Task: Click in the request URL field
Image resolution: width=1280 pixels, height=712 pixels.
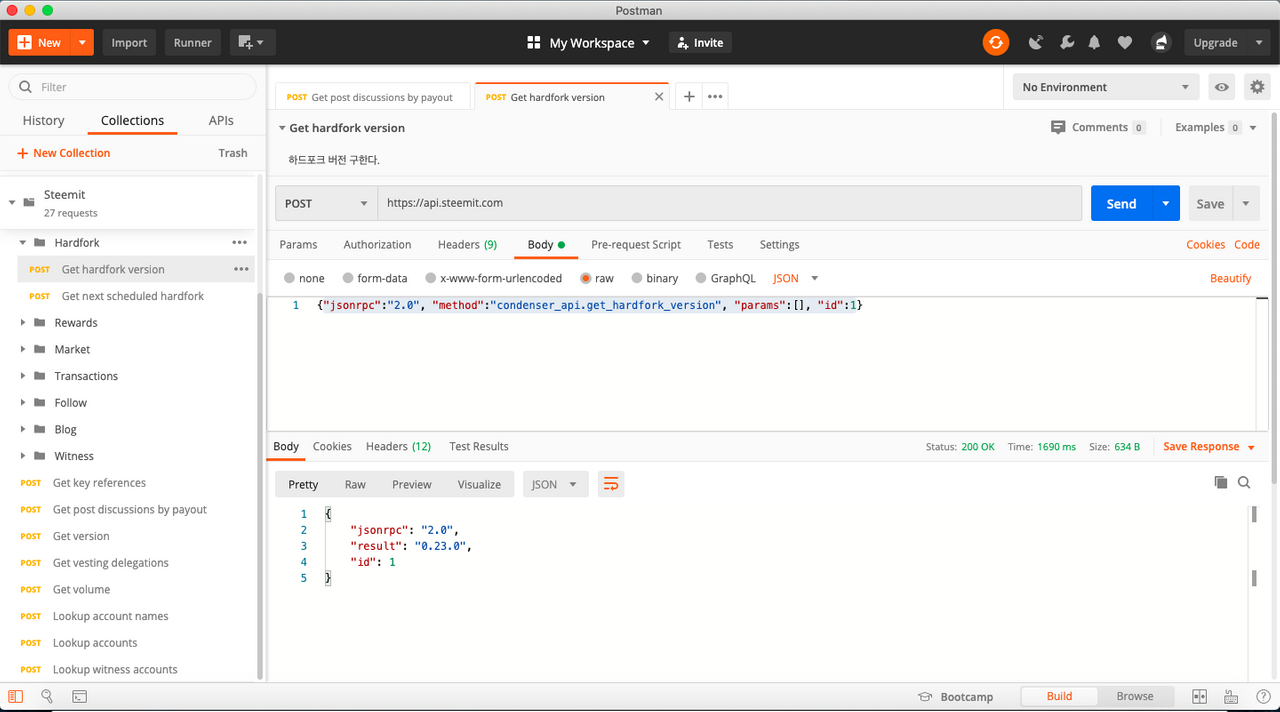Action: click(x=729, y=203)
